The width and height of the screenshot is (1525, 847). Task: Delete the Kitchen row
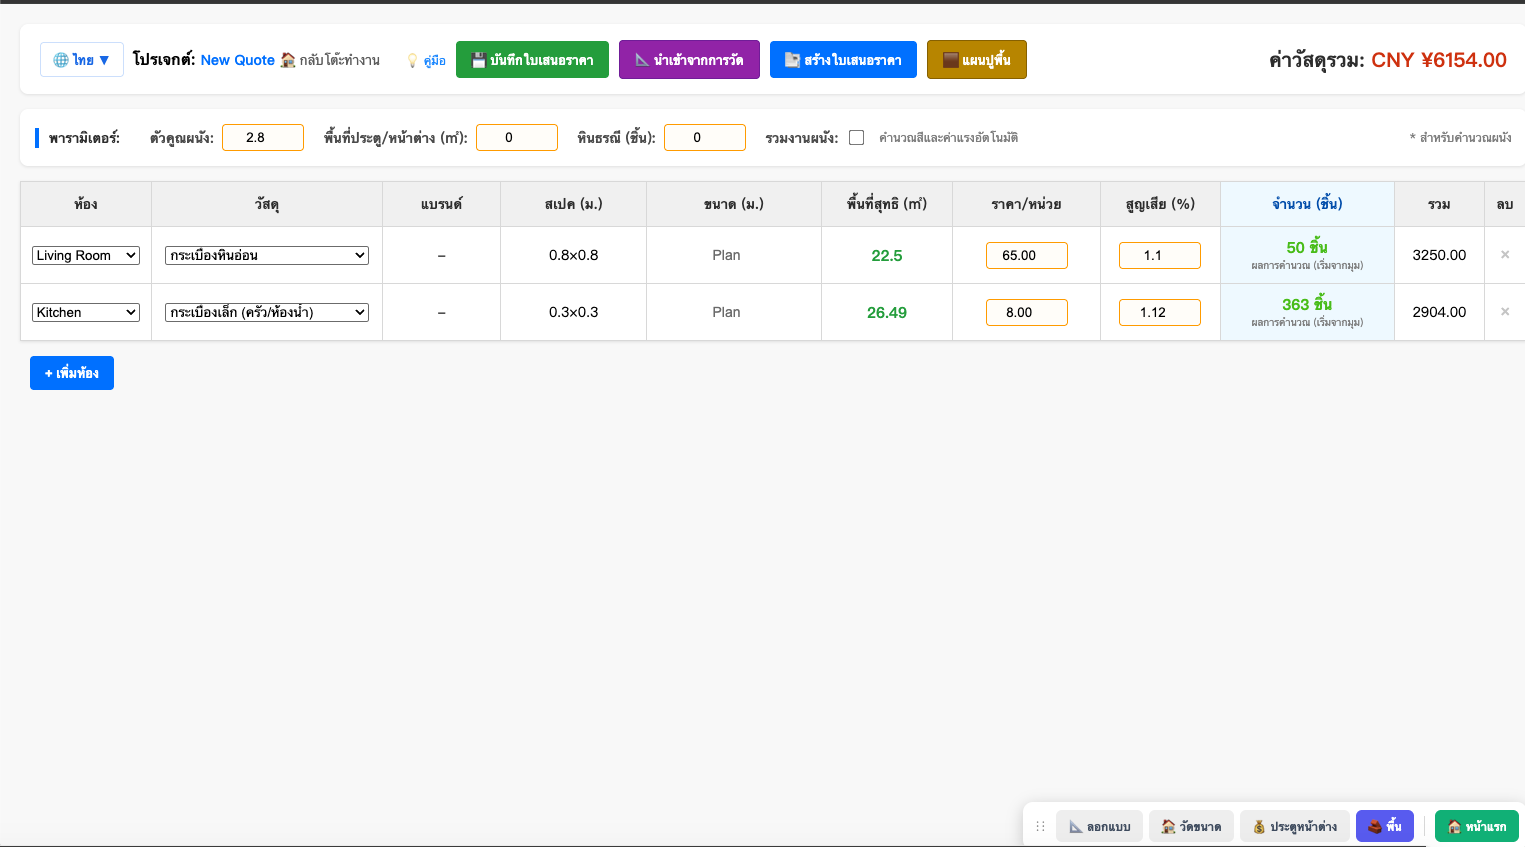coord(1505,312)
